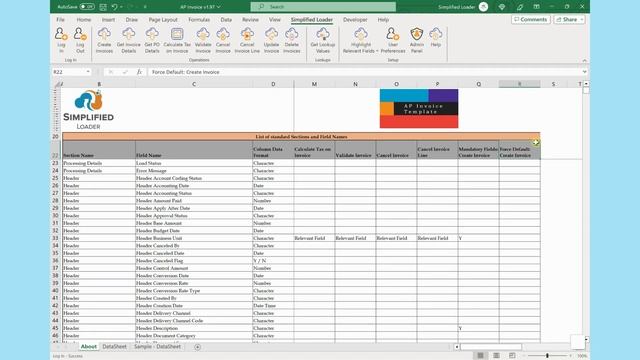
Task: Click Cancel Invoice Line icon
Action: pyautogui.click(x=247, y=40)
